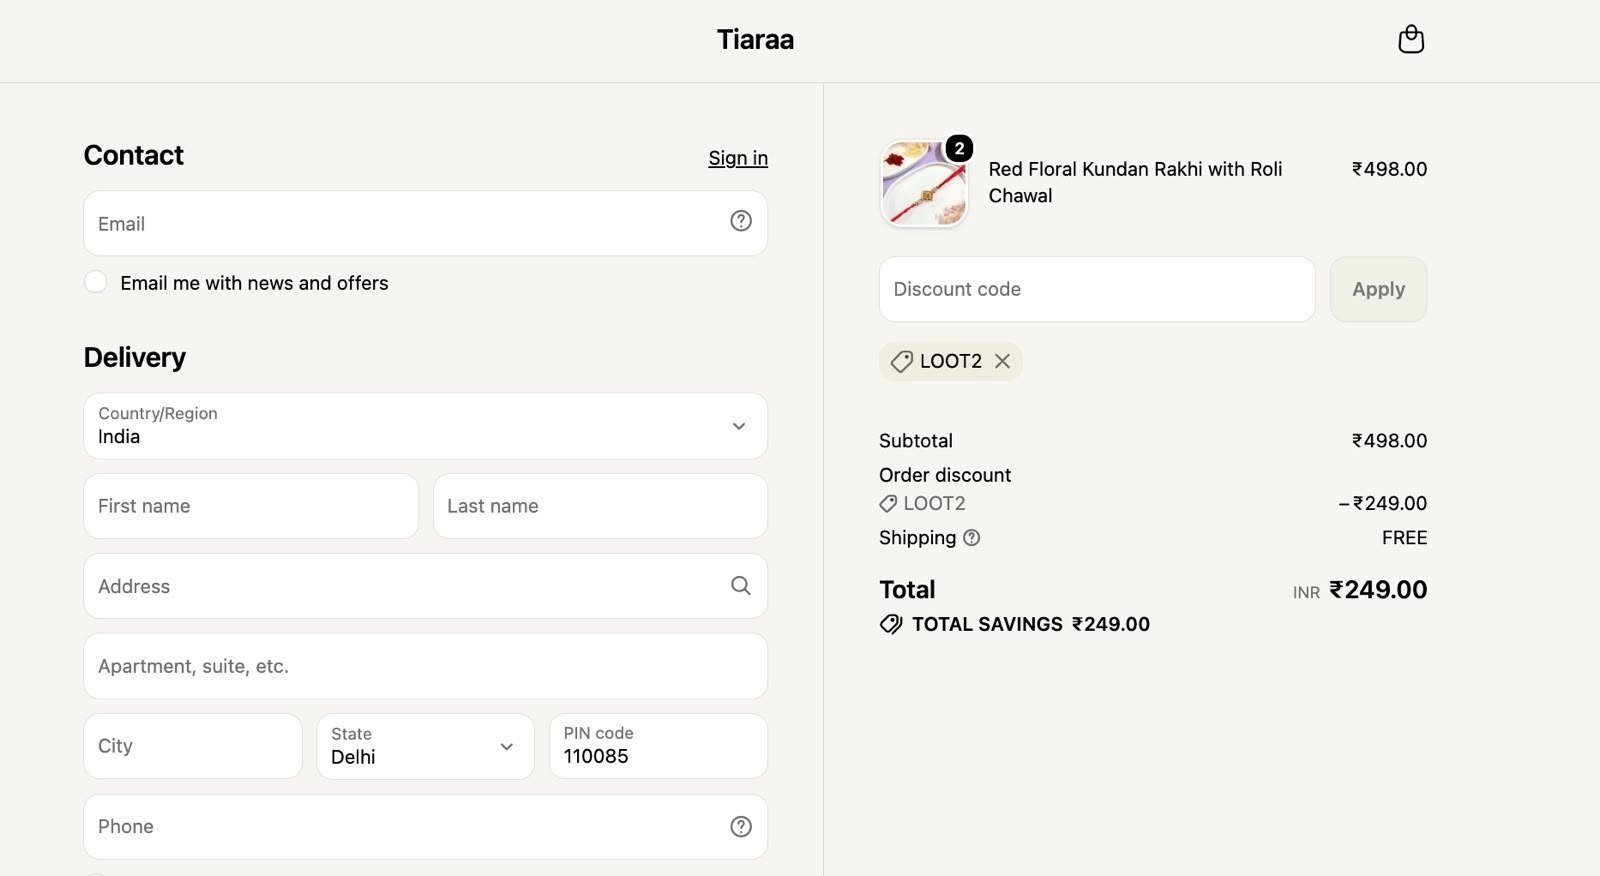
Task: Open the Country/Region dropdown
Action: click(426, 426)
